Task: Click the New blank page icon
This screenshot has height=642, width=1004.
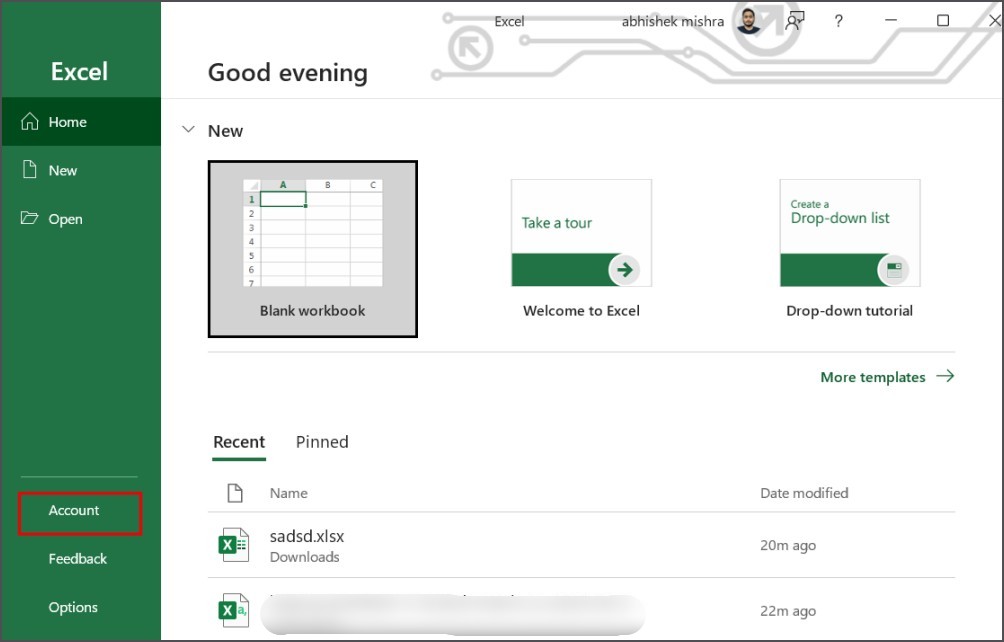Action: coord(29,170)
